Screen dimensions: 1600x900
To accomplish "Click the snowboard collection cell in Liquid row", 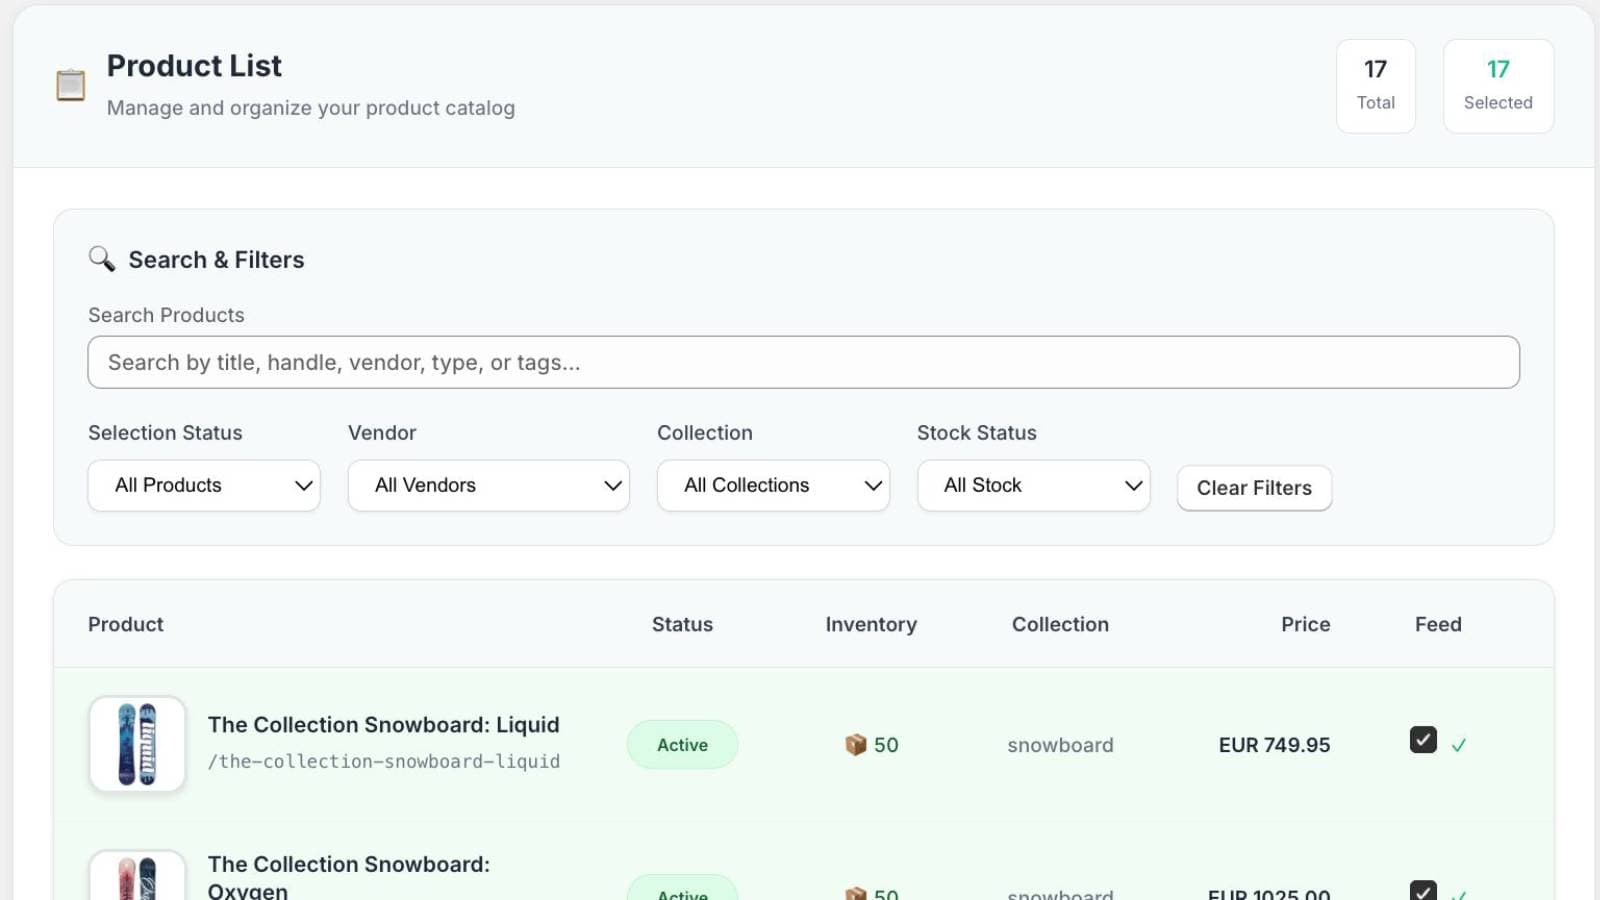I will click(x=1060, y=745).
